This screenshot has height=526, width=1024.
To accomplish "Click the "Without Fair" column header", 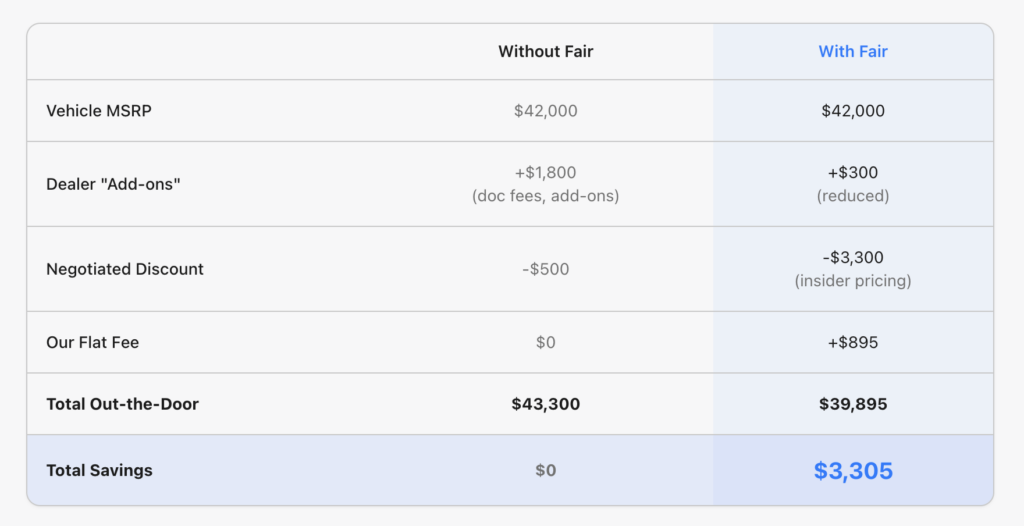I will (x=545, y=51).
